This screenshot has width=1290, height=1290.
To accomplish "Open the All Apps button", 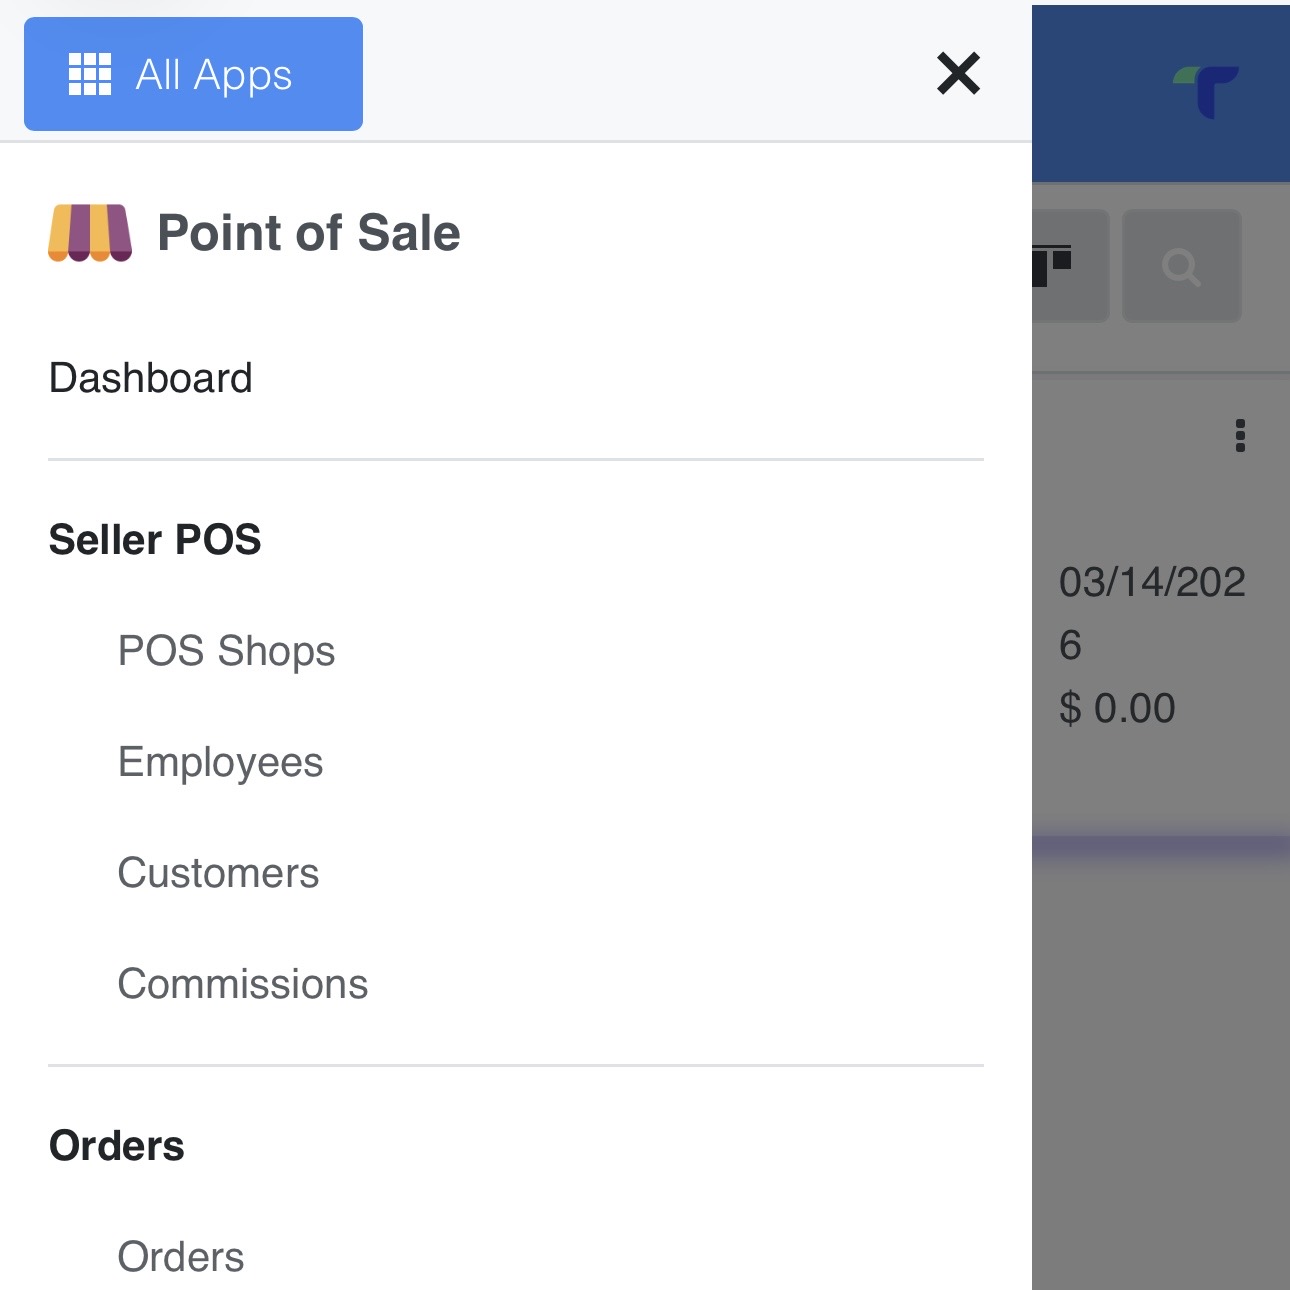I will (x=193, y=74).
